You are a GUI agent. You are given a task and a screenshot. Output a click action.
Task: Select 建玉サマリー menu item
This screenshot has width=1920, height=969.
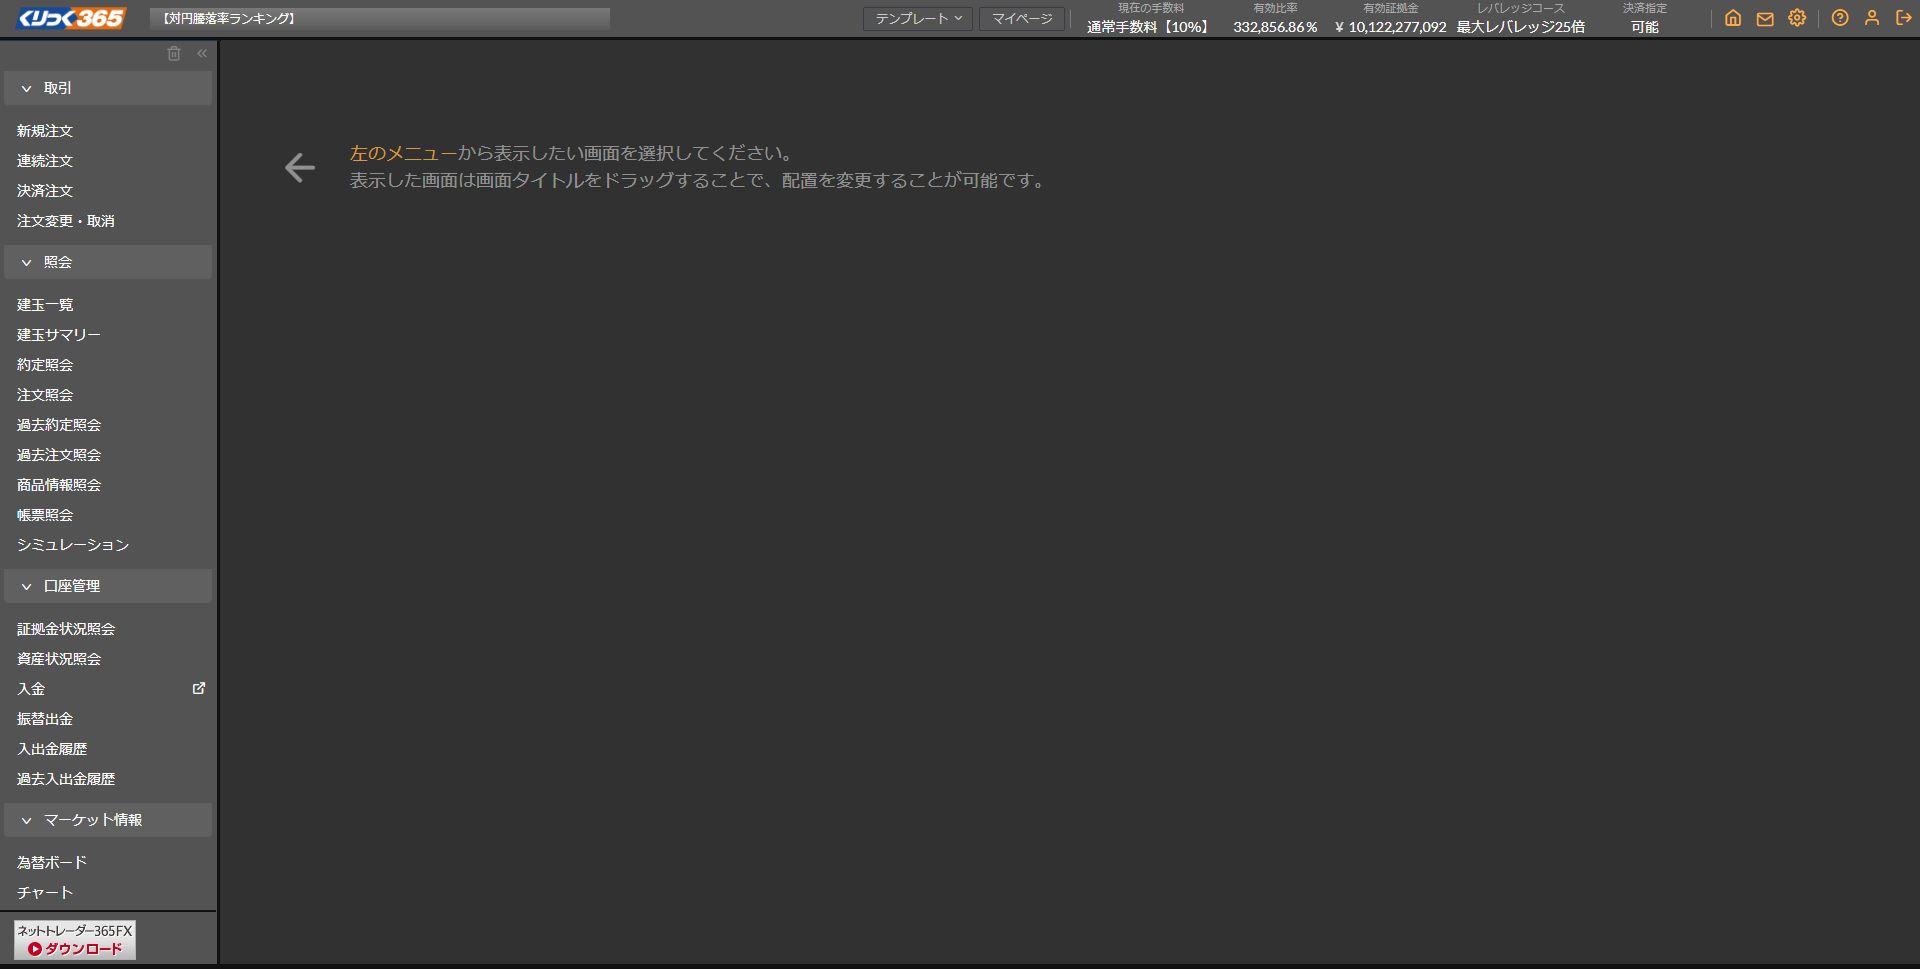59,335
